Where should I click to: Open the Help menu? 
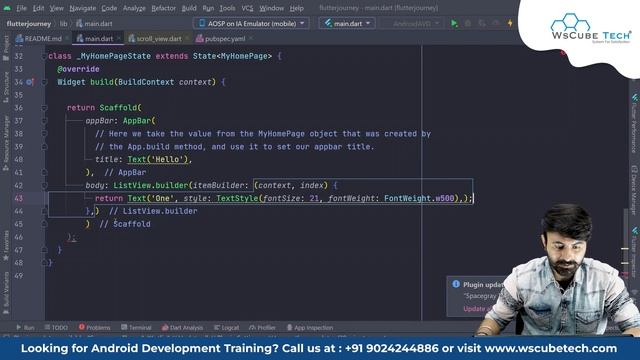tap(297, 8)
